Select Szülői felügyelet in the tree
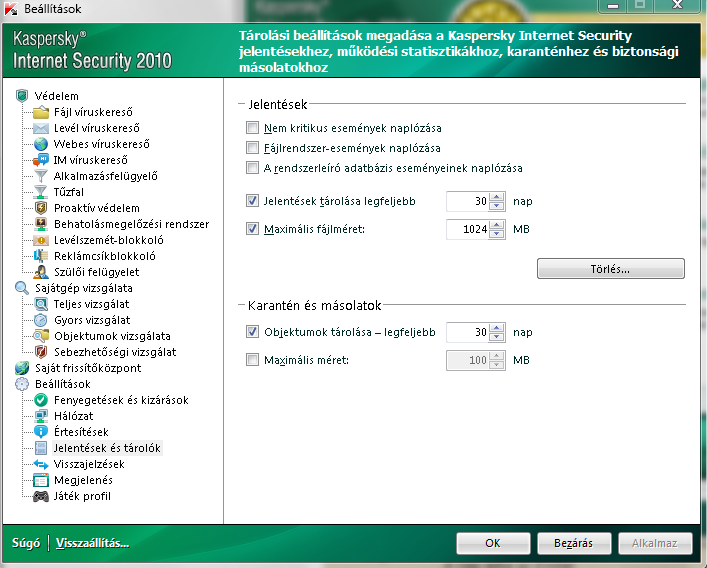 [x=96, y=272]
